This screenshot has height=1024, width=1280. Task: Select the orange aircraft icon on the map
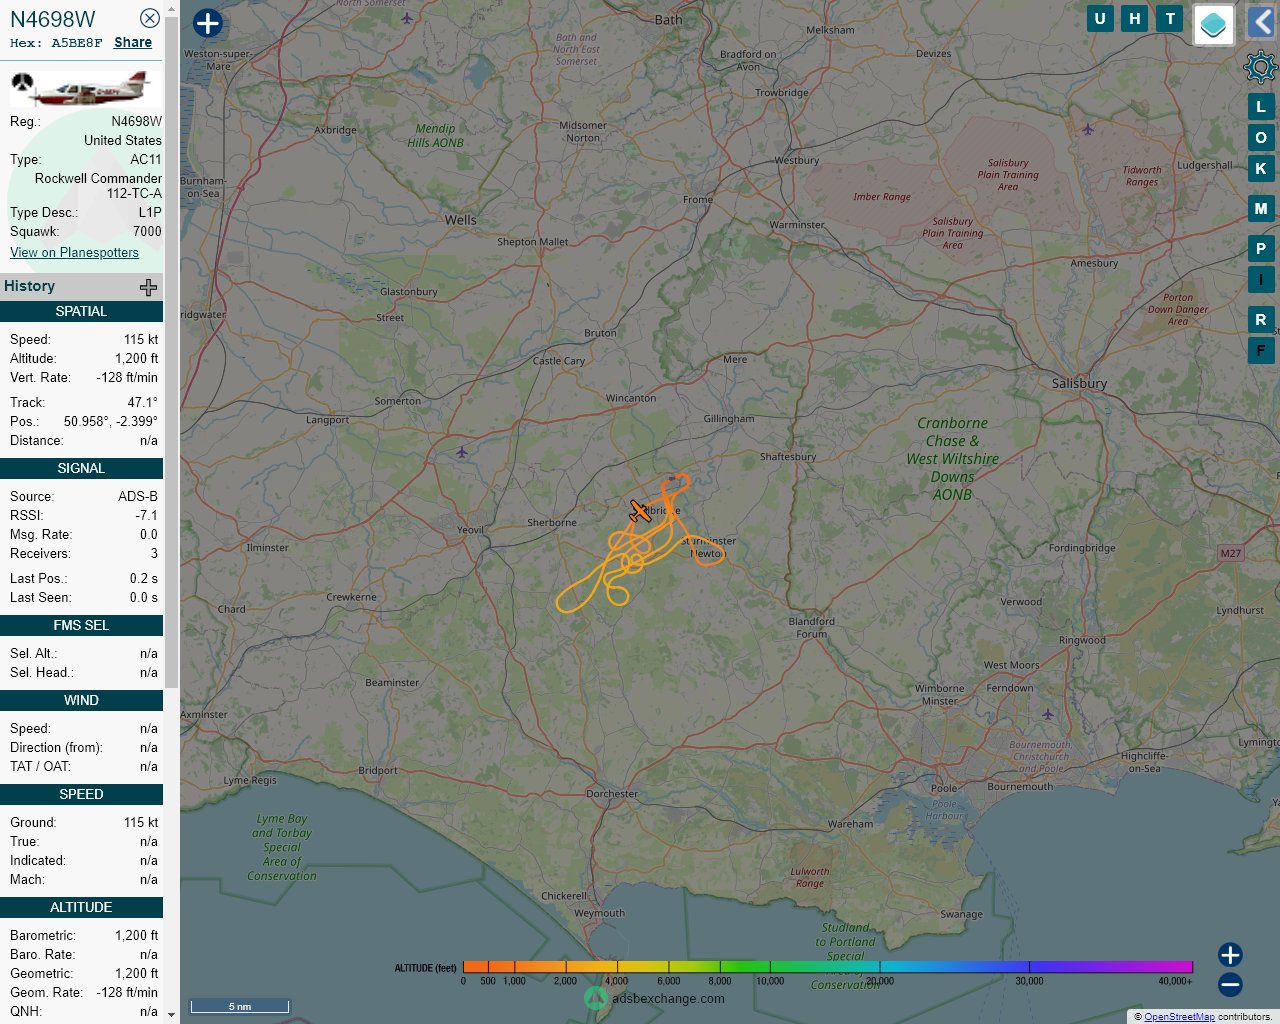(640, 512)
